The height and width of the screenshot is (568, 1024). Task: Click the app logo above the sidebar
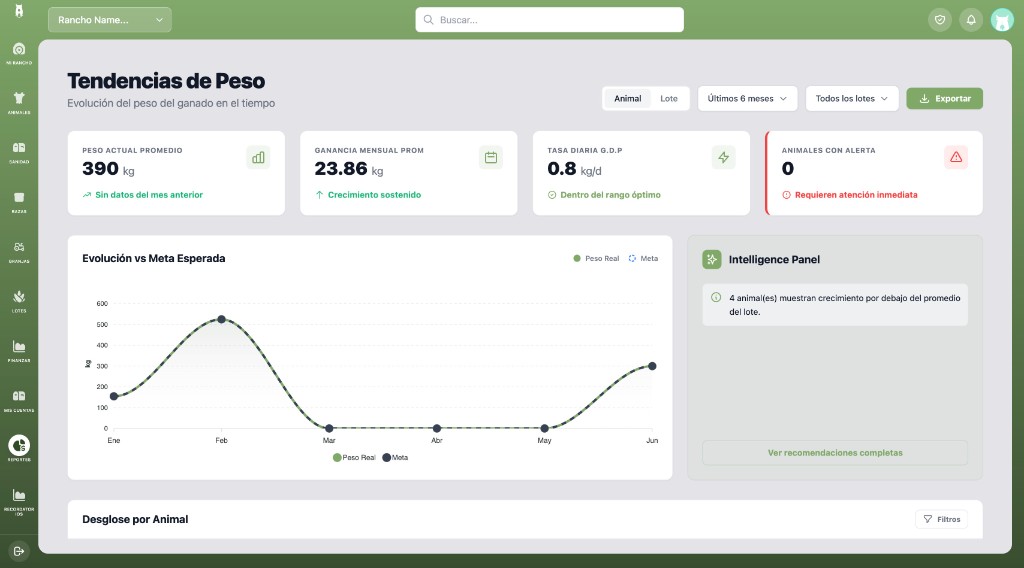[19, 11]
